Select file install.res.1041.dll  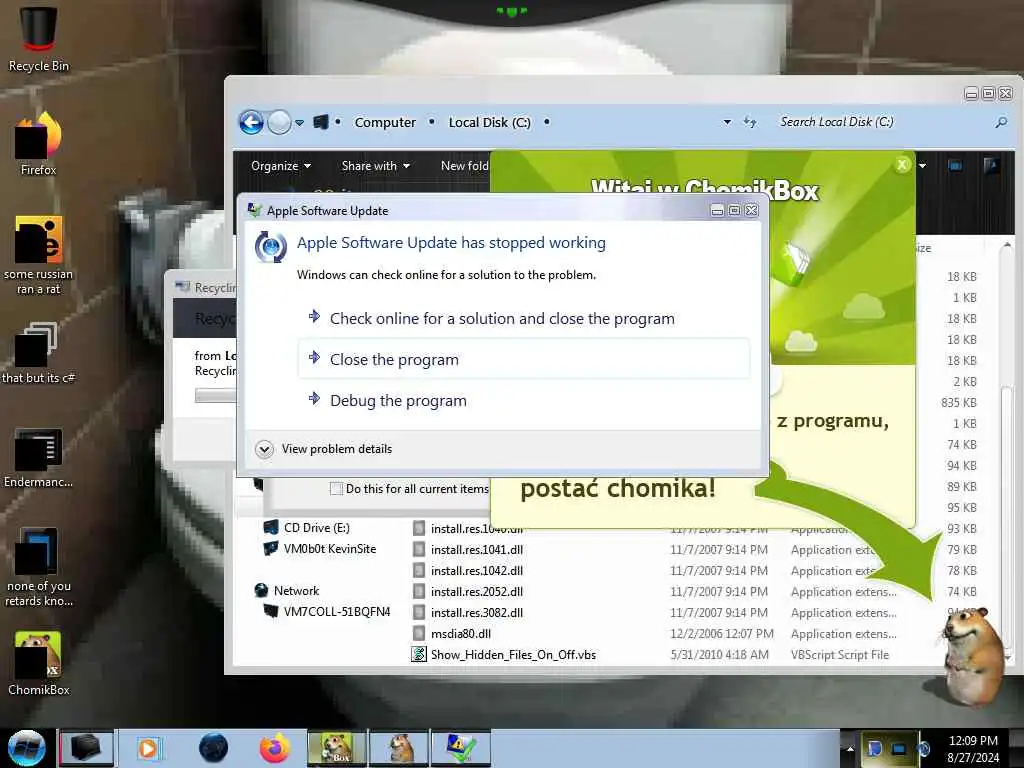tap(468, 550)
